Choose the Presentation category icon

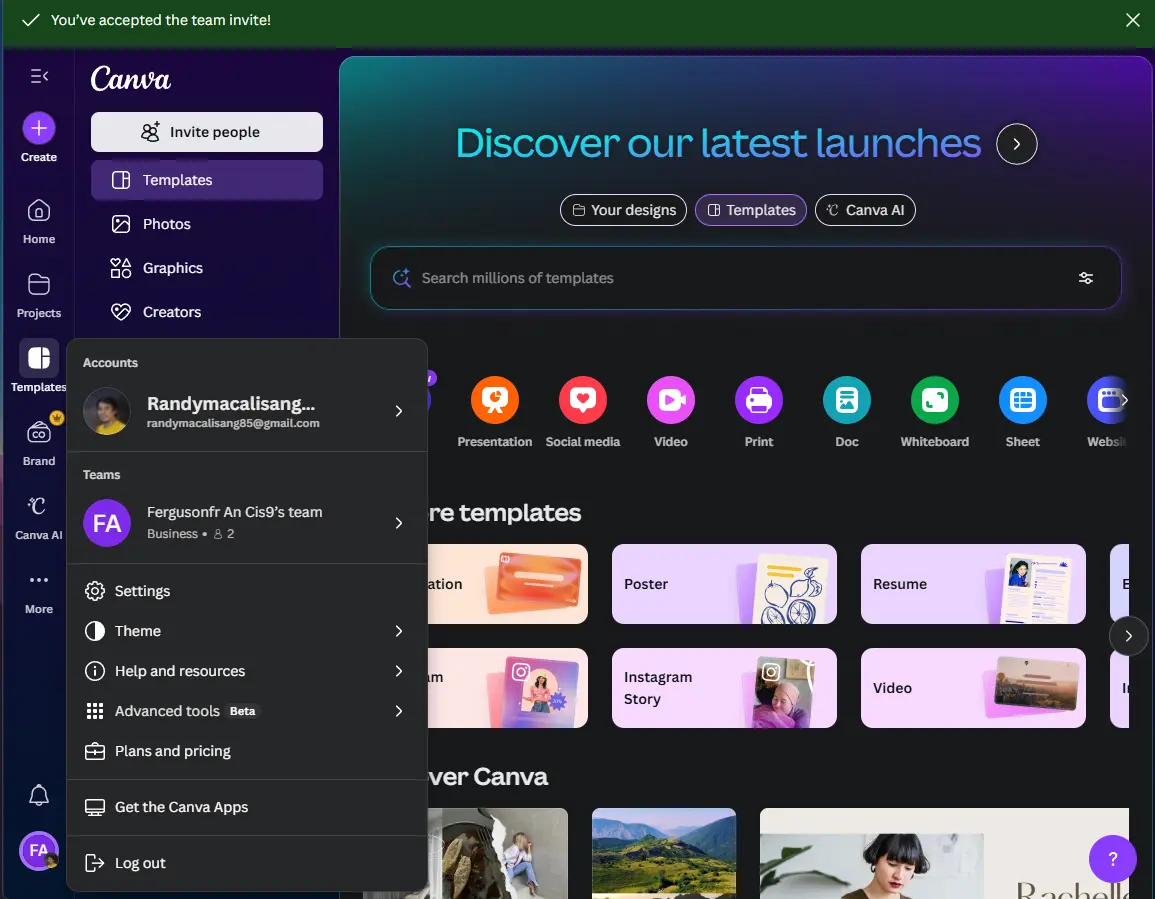tap(494, 400)
